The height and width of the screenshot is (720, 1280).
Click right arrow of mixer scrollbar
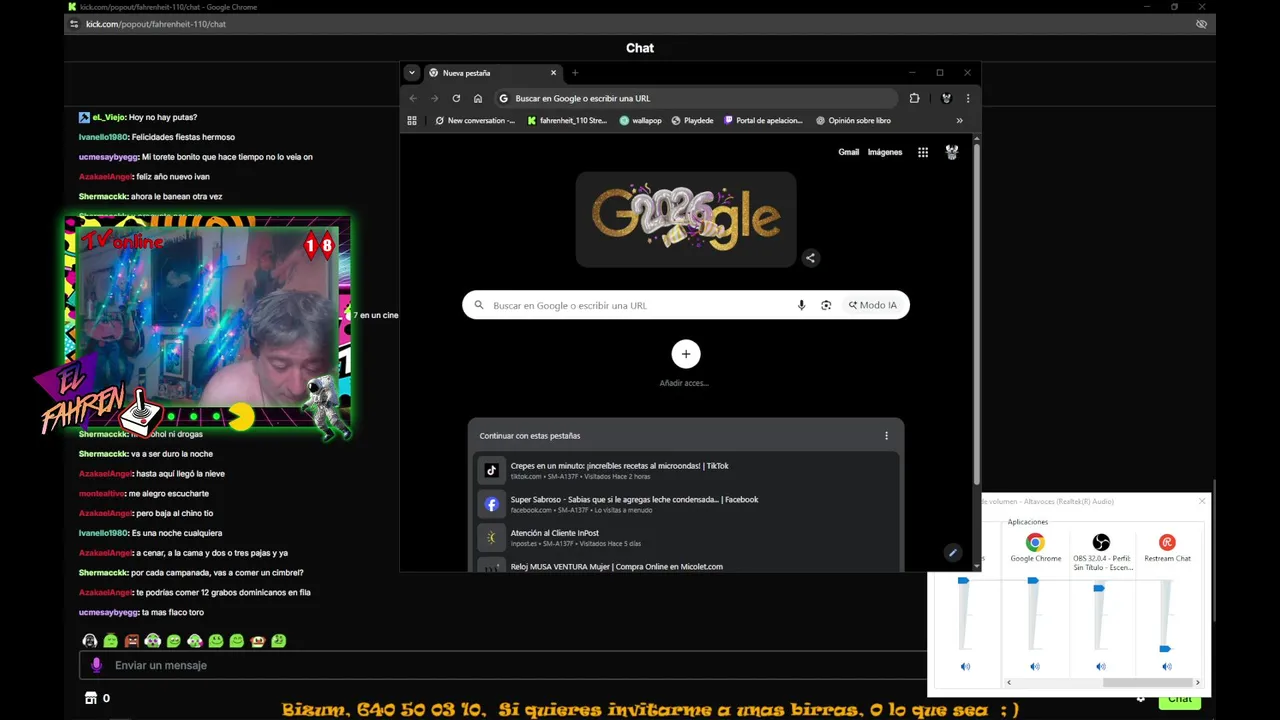[x=1197, y=682]
